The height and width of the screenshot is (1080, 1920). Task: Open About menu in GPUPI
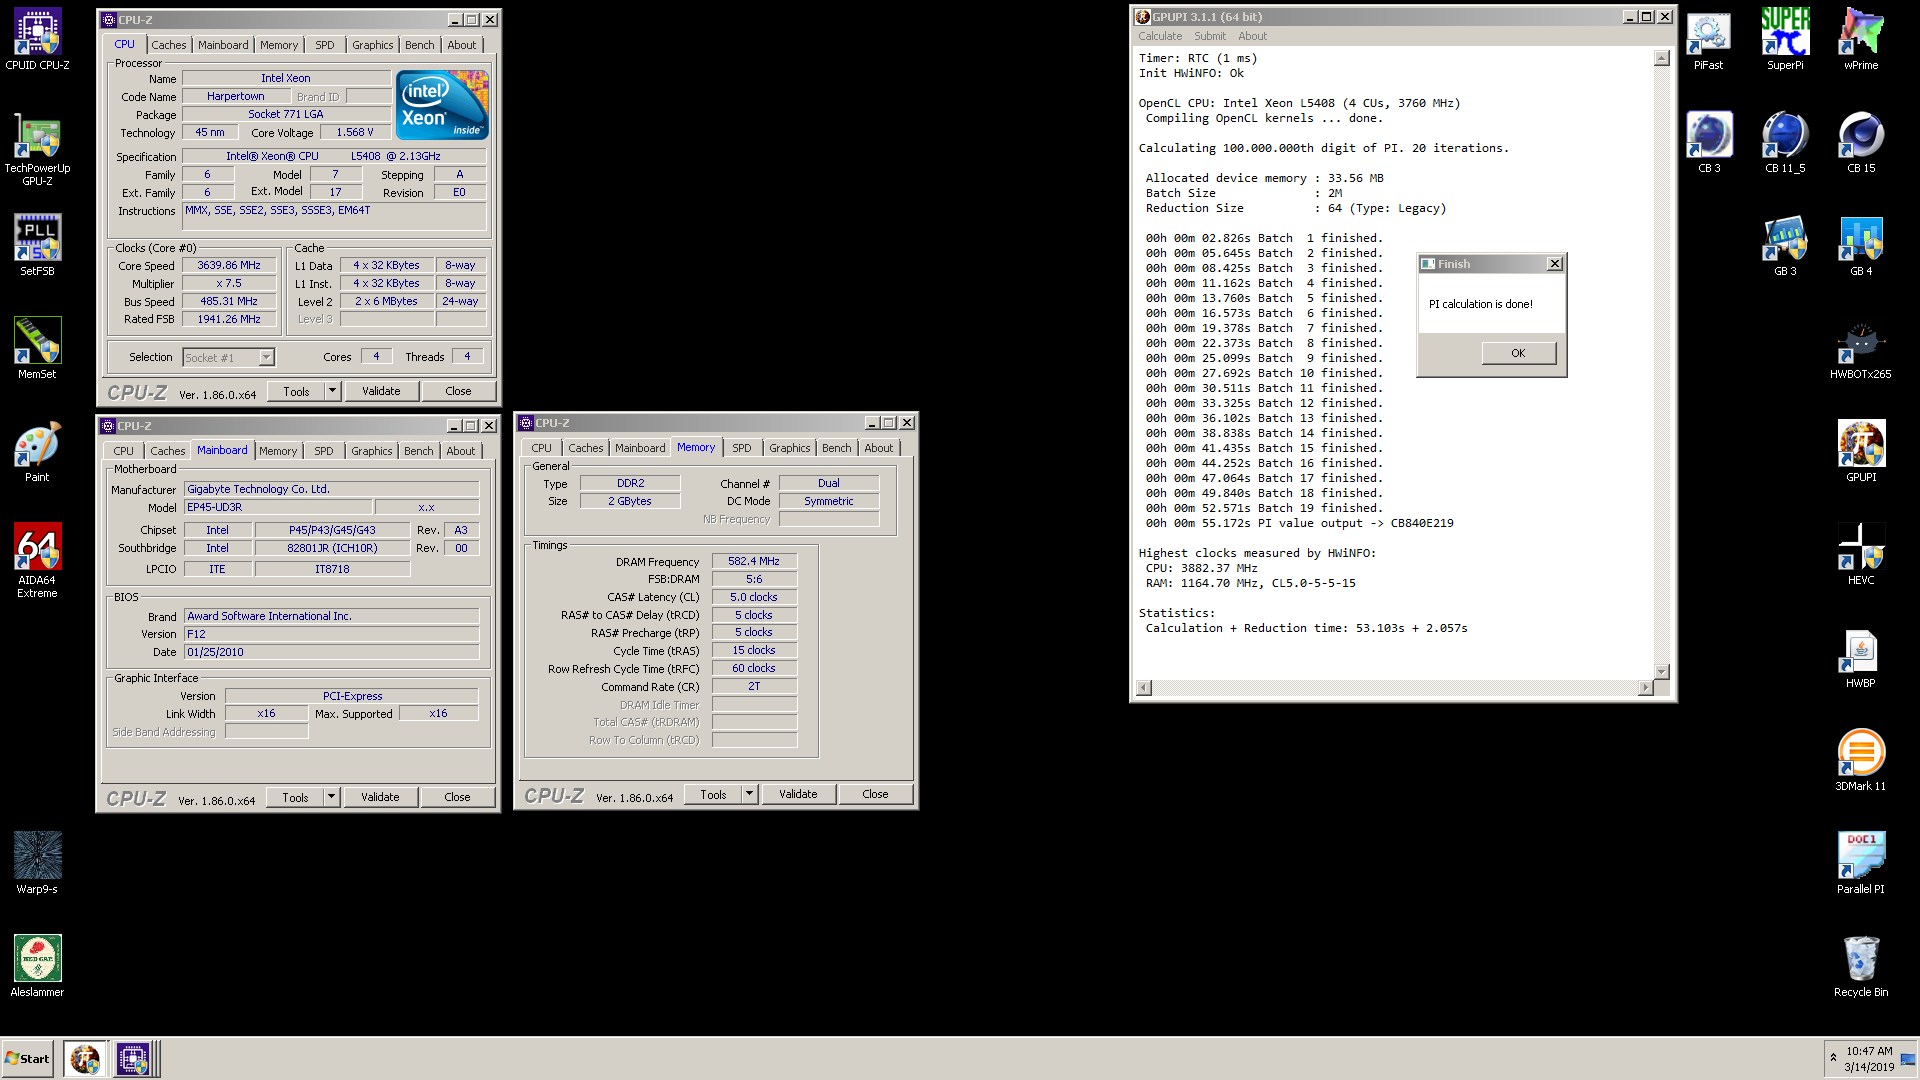(x=1252, y=36)
